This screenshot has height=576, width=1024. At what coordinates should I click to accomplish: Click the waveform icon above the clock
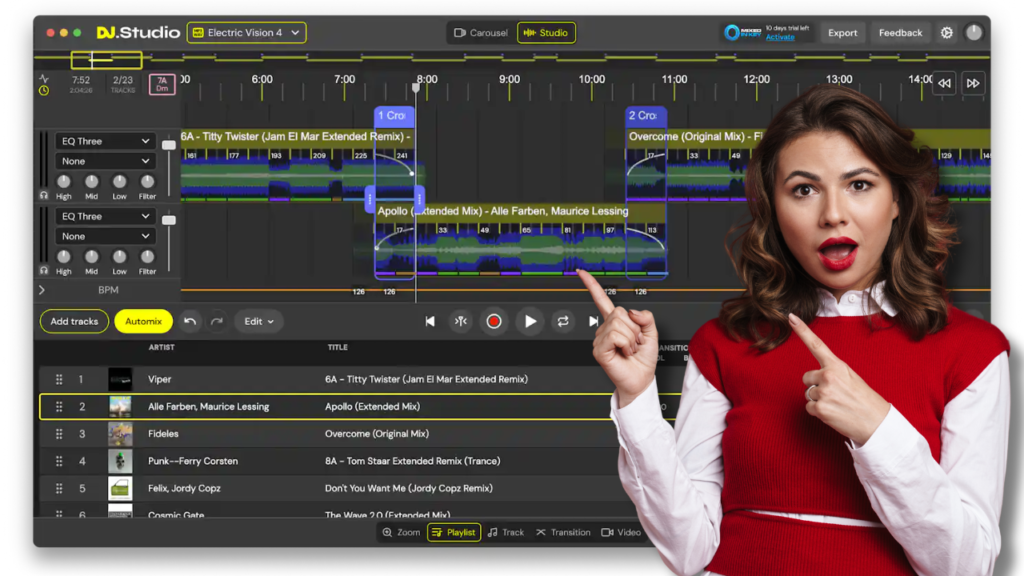pyautogui.click(x=44, y=78)
